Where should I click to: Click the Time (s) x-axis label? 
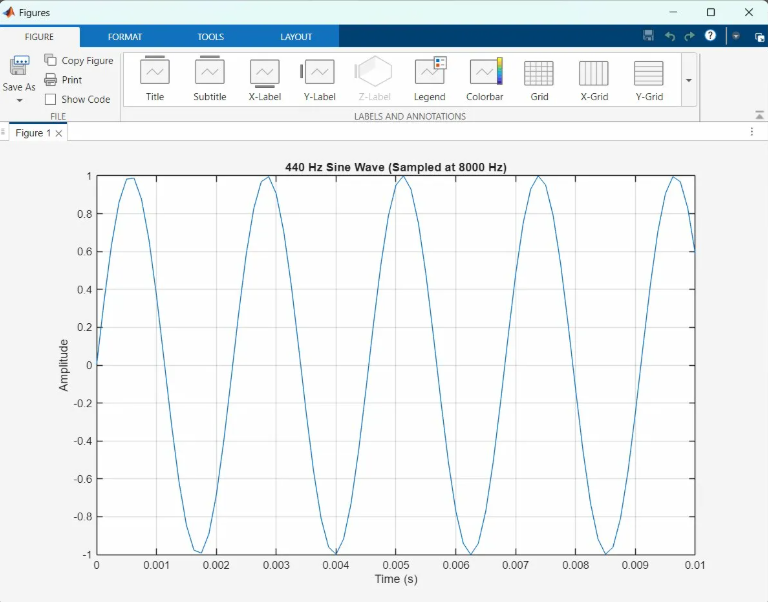pyautogui.click(x=396, y=579)
